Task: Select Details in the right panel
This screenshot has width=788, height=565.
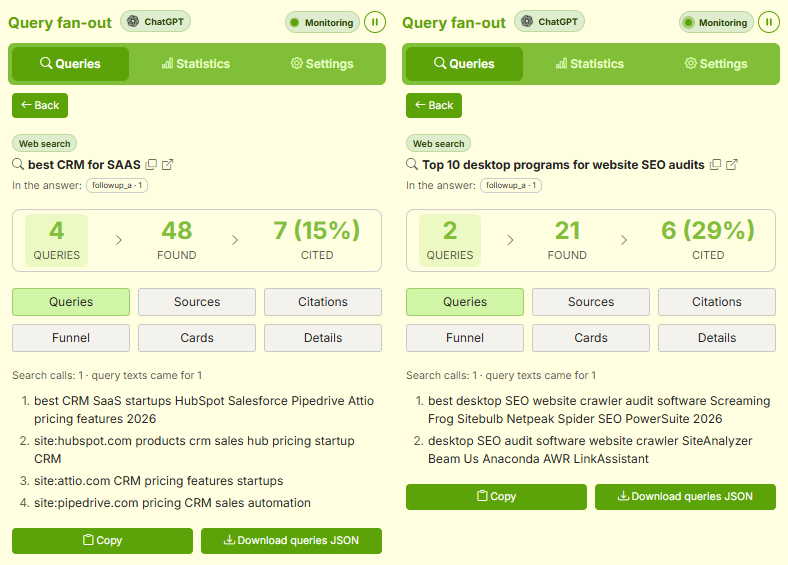Action: click(x=717, y=338)
